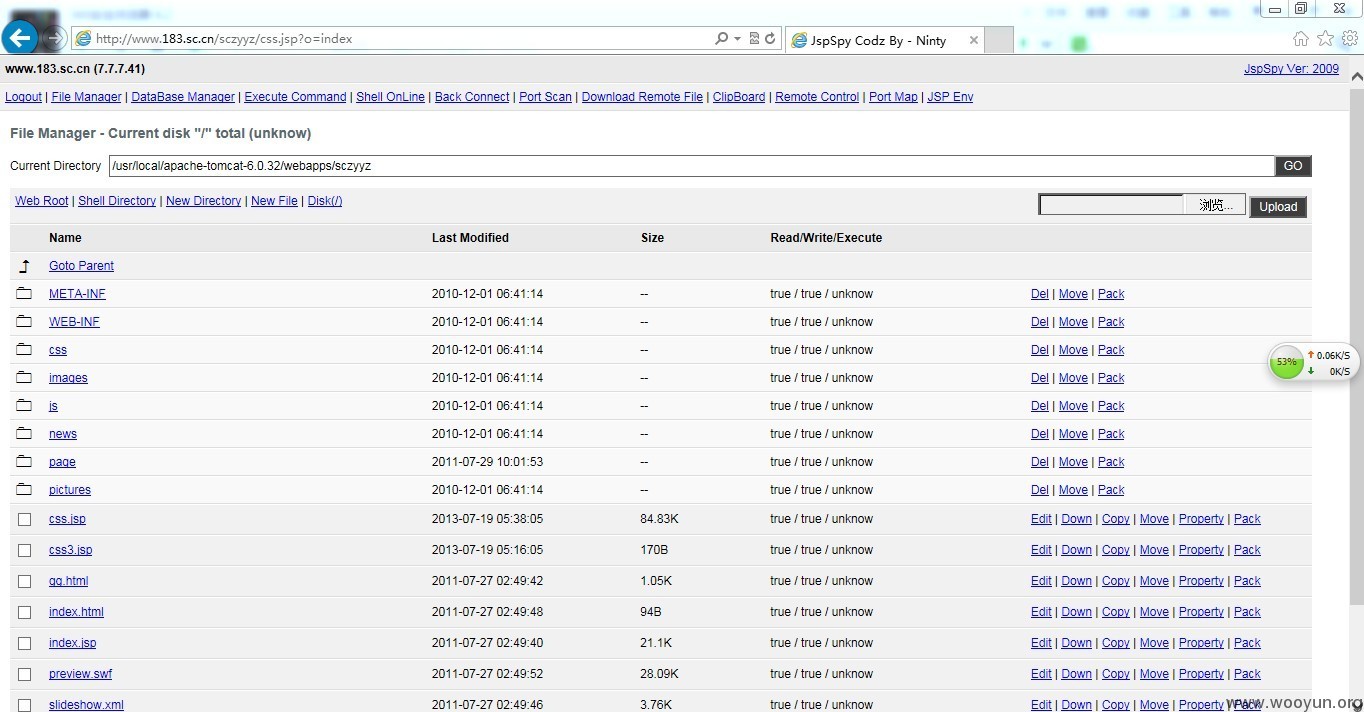Open Download Remote File menu link

pos(642,97)
